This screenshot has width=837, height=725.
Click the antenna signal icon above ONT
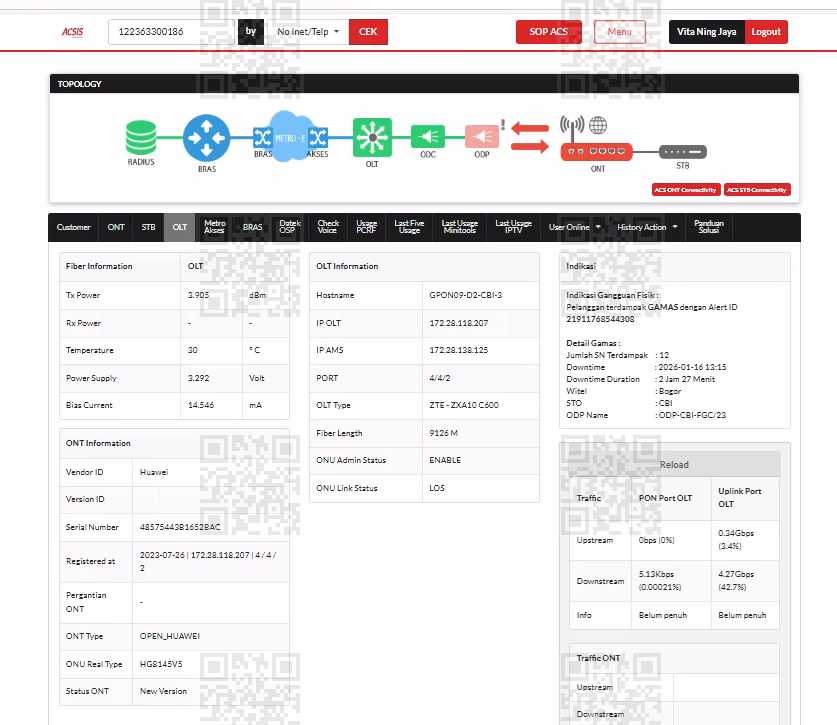click(572, 128)
